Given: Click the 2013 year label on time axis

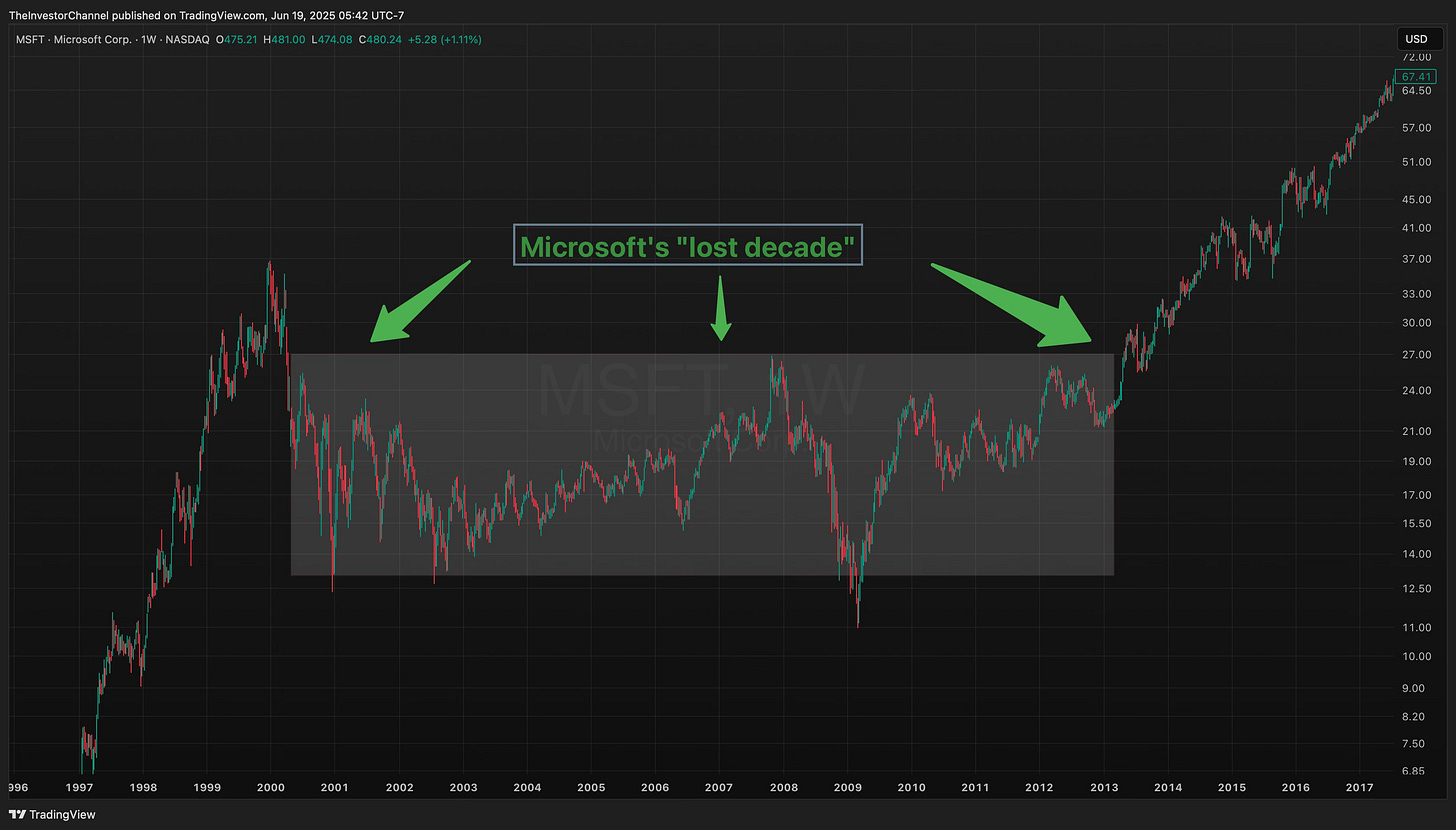Looking at the screenshot, I should [x=1104, y=787].
